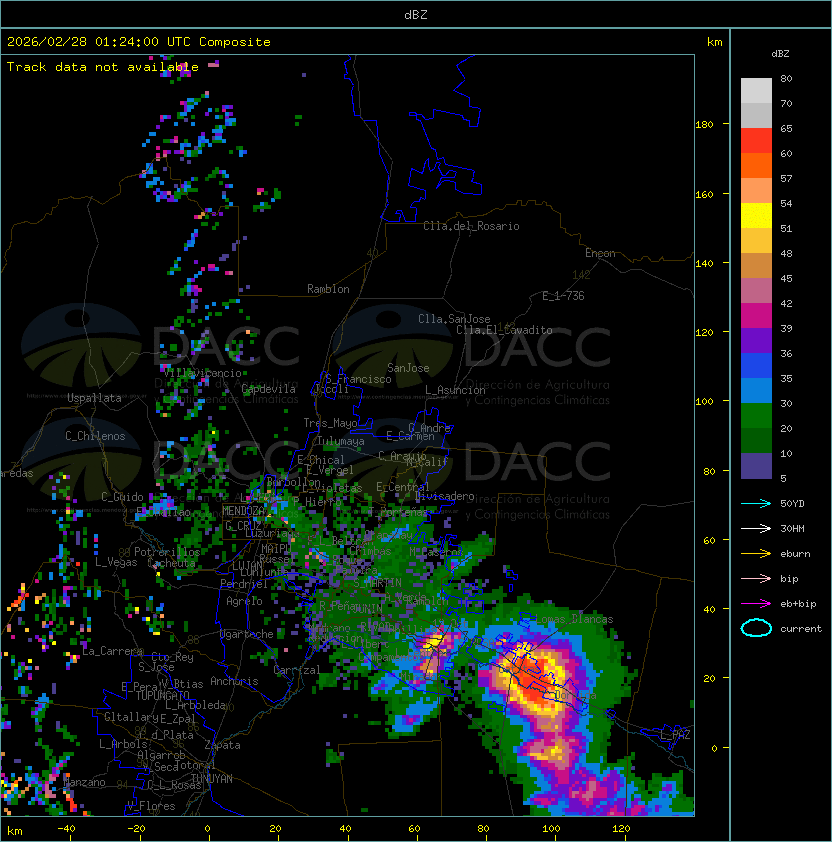832x842 pixels.
Task: Click the 'Uspallata' map label
Action: click(x=94, y=398)
